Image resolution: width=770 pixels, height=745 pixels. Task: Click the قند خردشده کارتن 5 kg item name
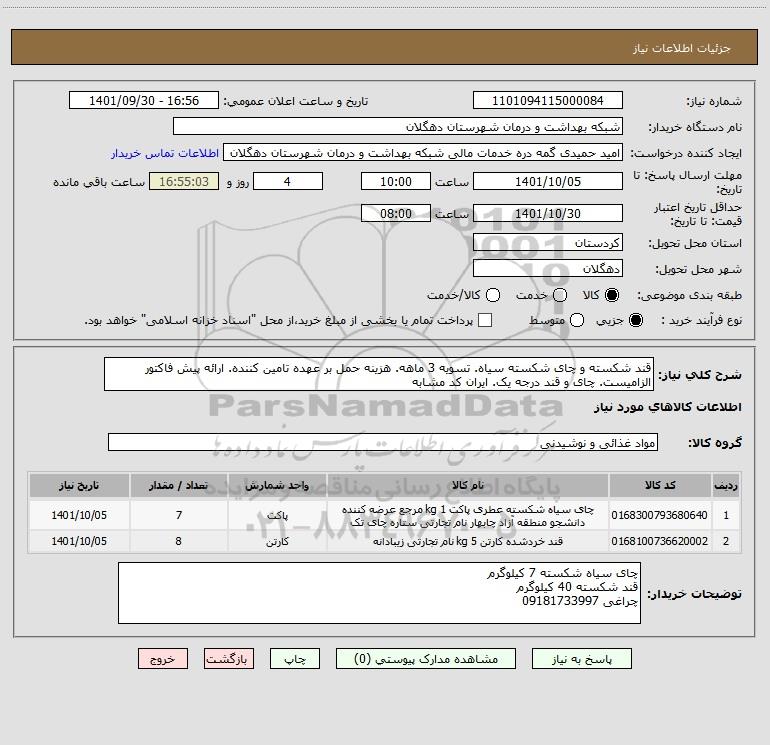coord(468,541)
